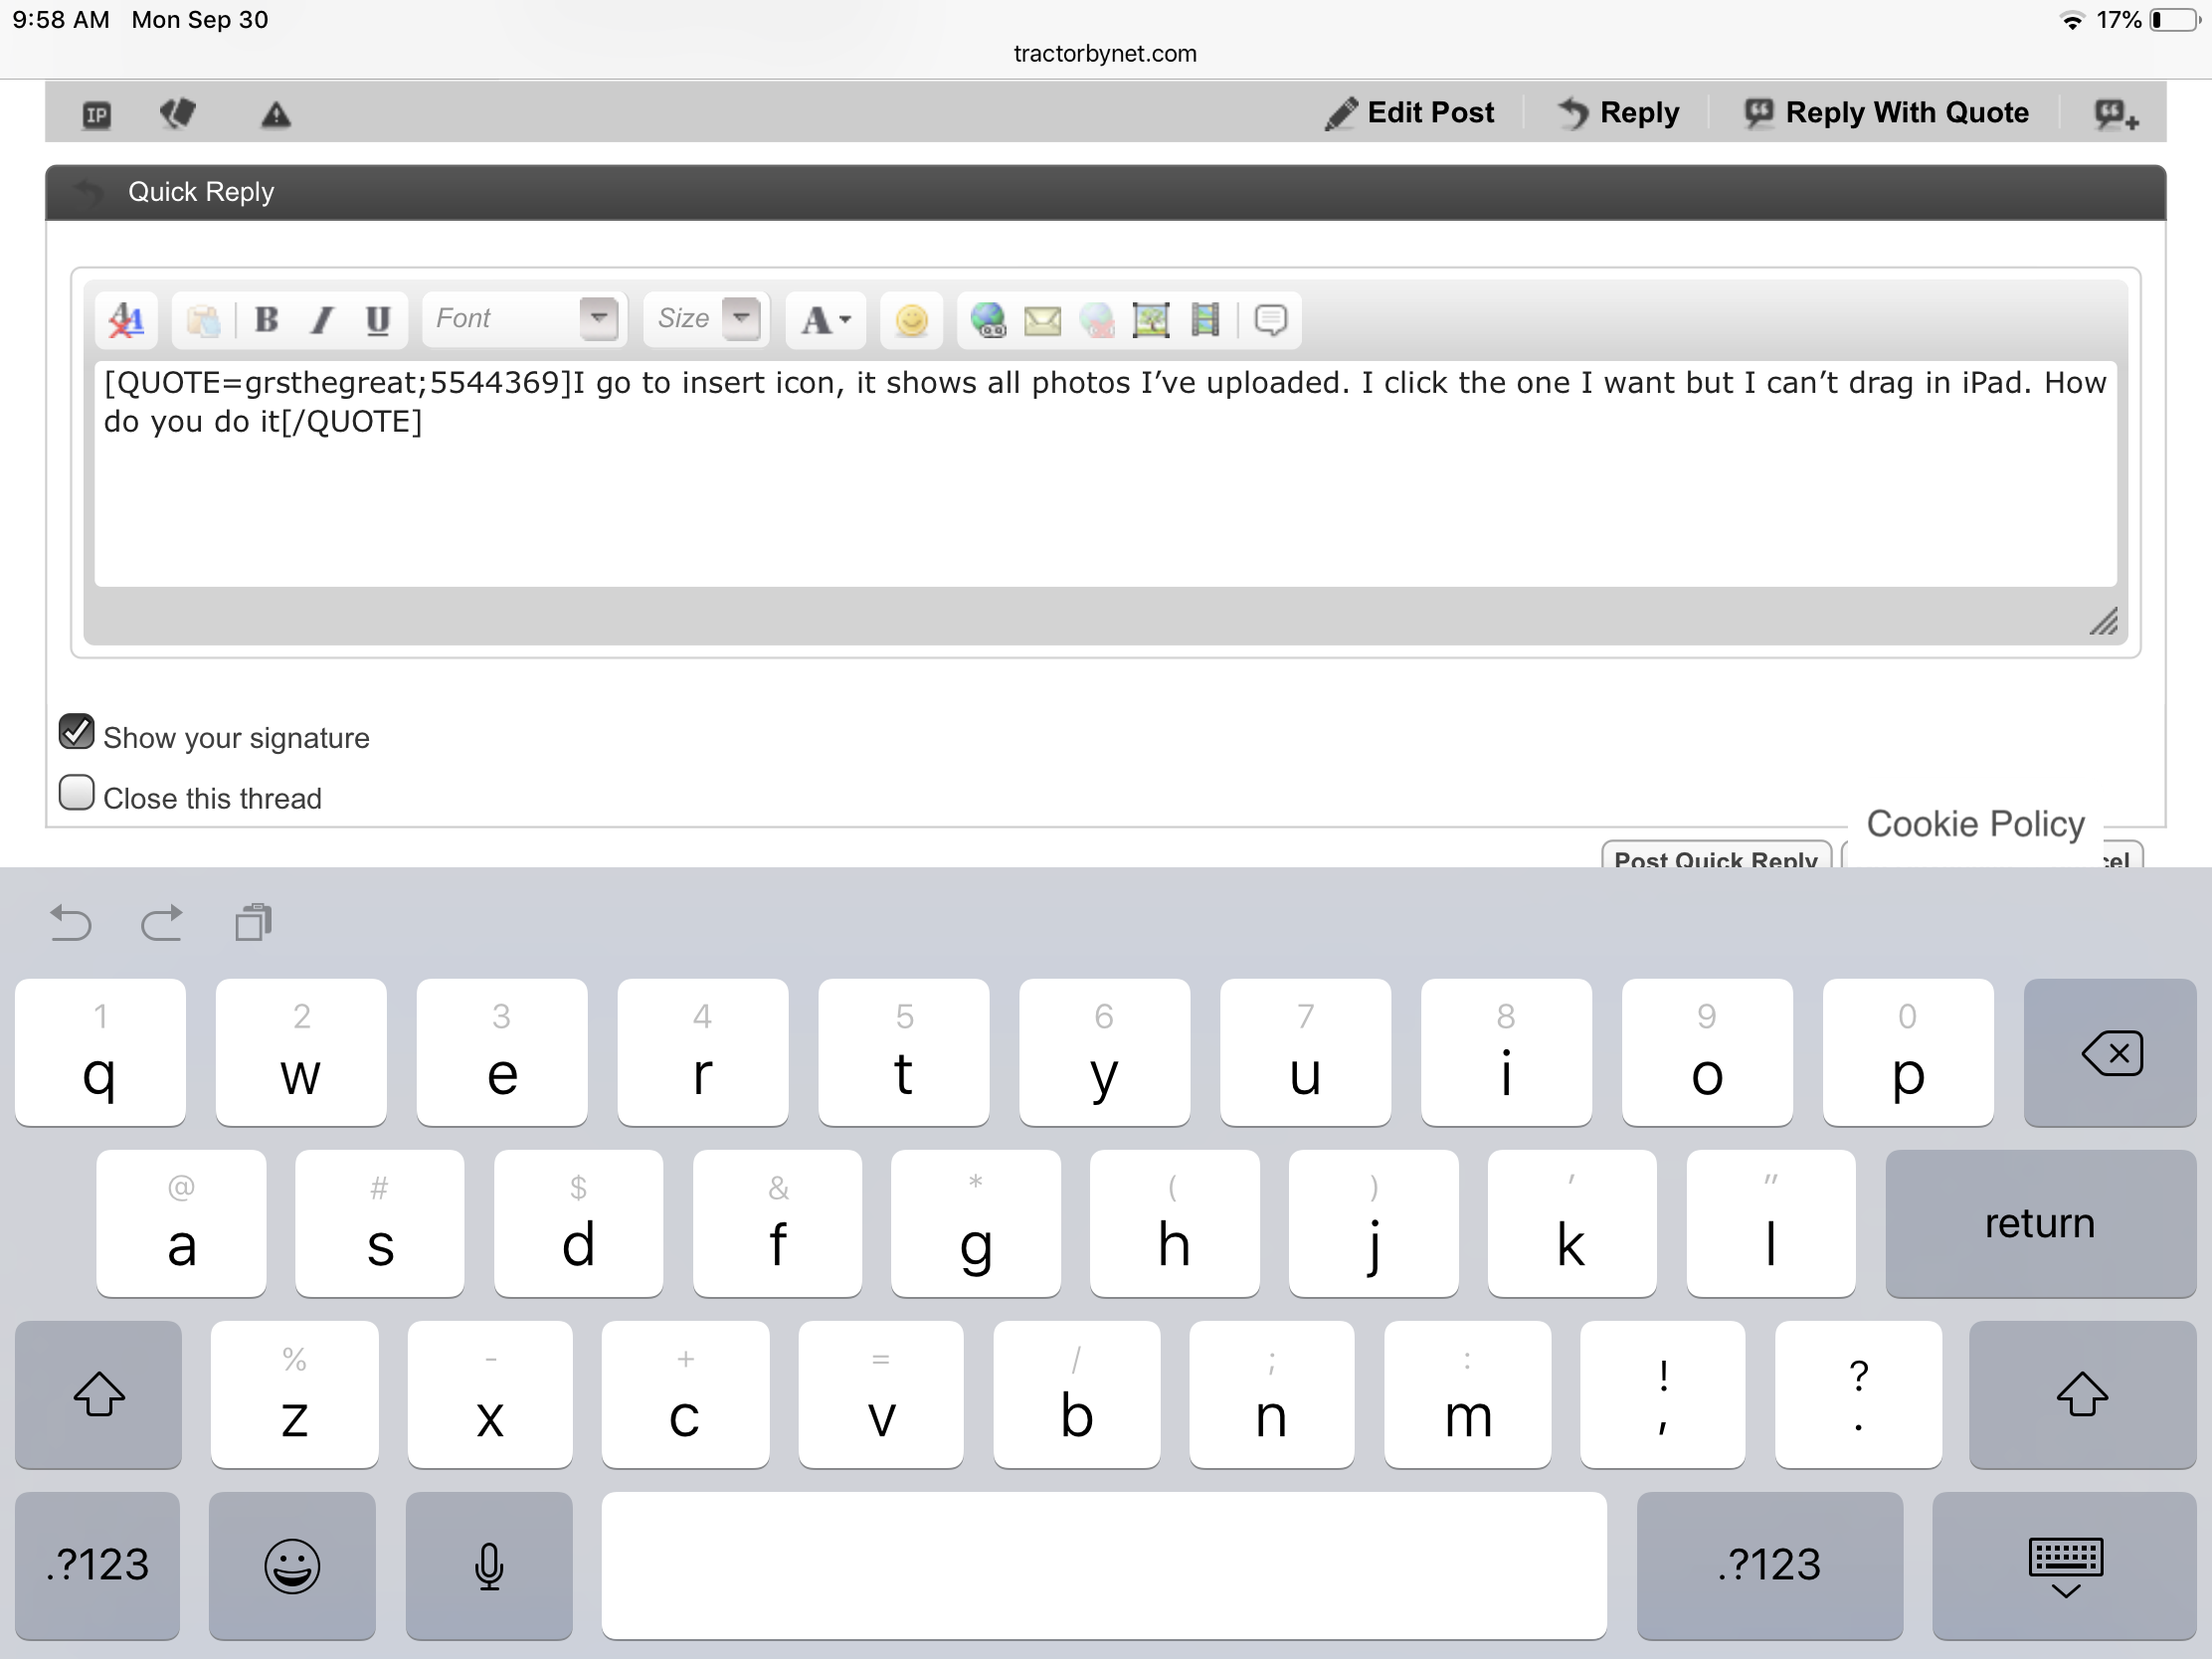Click inside the quick reply text area
2212x1659 pixels.
[x=1104, y=500]
